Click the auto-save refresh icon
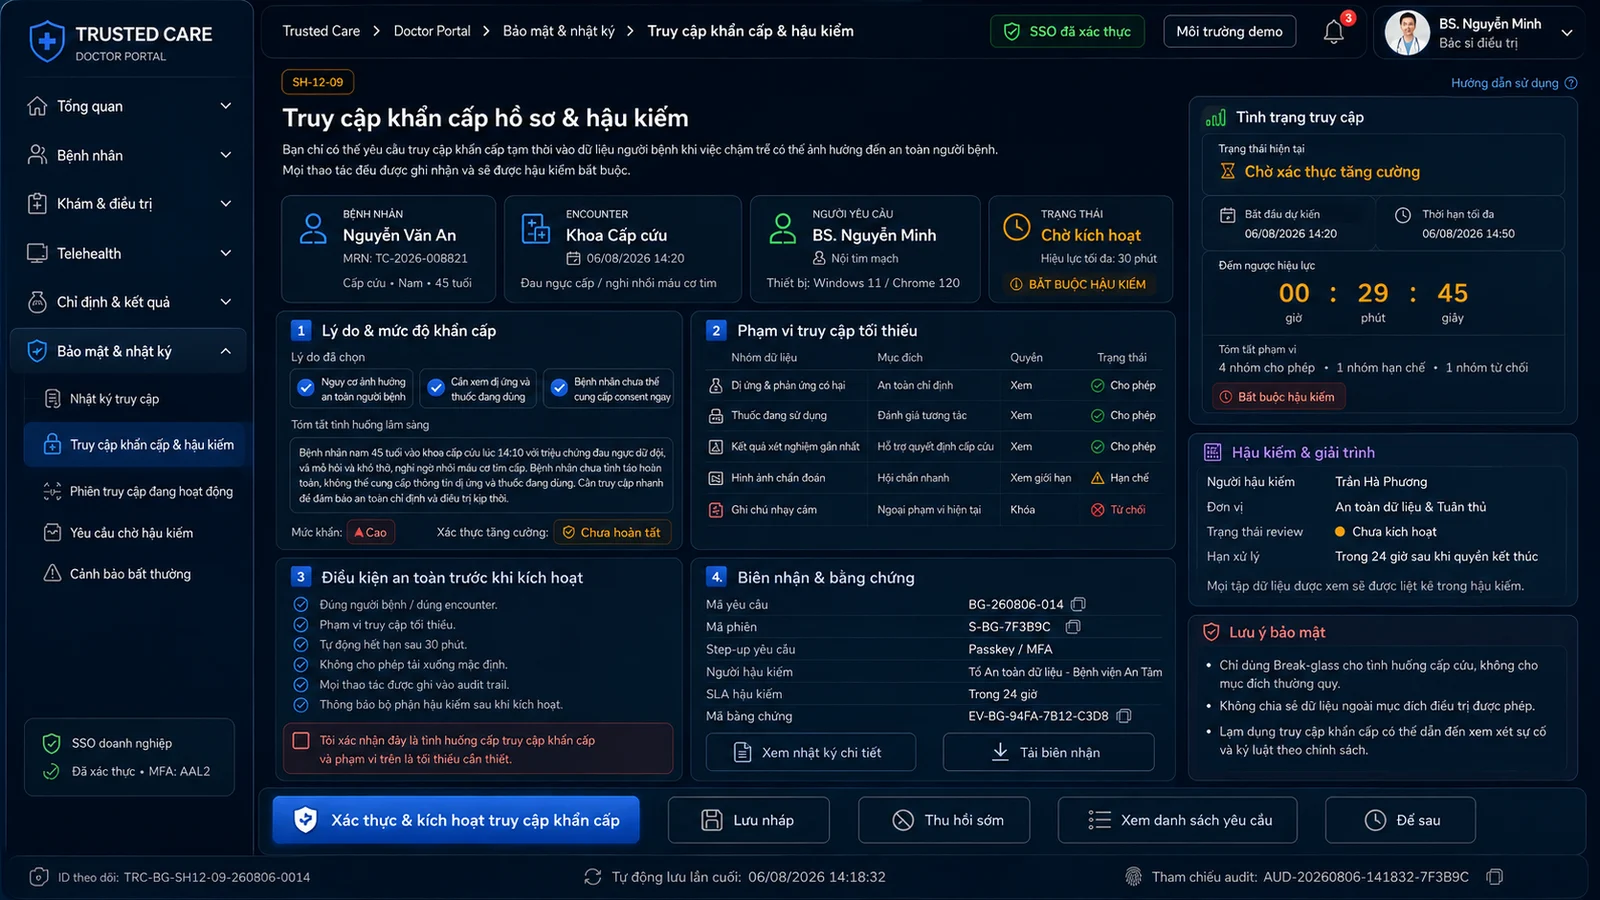 click(593, 877)
